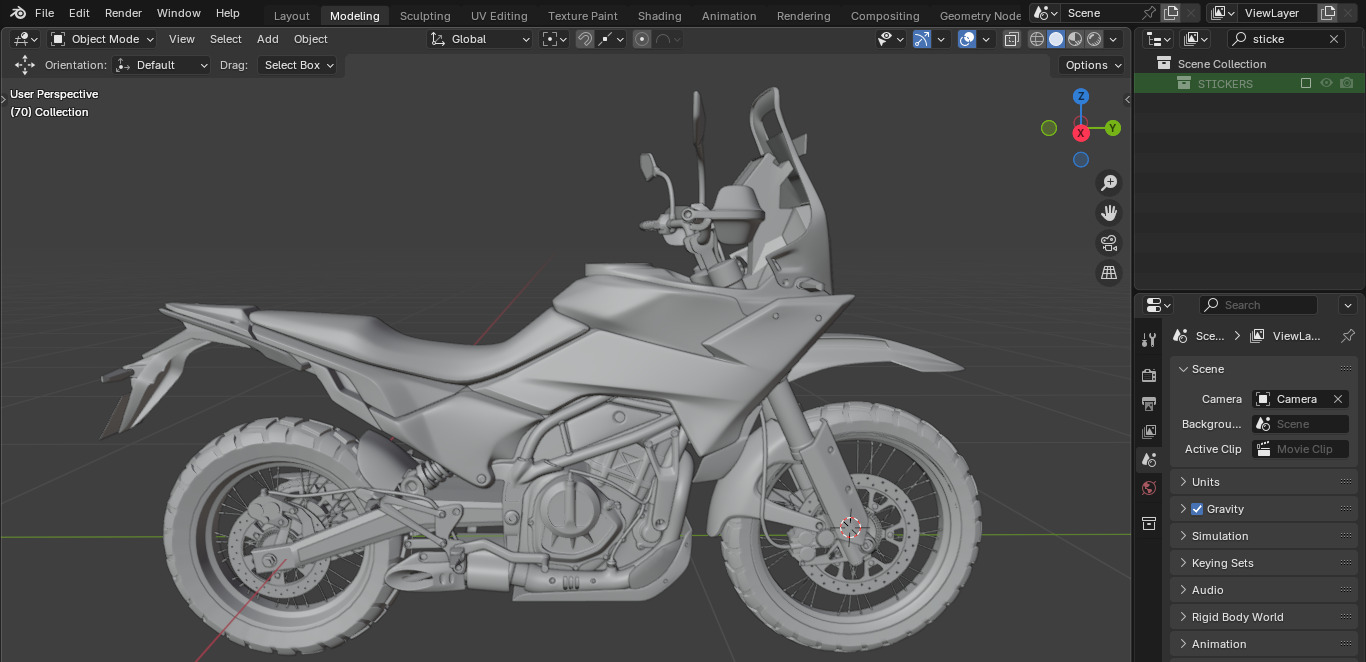The height and width of the screenshot is (662, 1366).
Task: Switch to the Sculpting workspace tab
Action: click(x=425, y=16)
